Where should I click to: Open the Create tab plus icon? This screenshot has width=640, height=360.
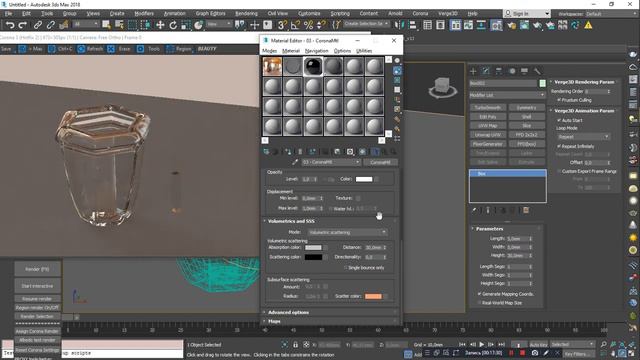473,71
